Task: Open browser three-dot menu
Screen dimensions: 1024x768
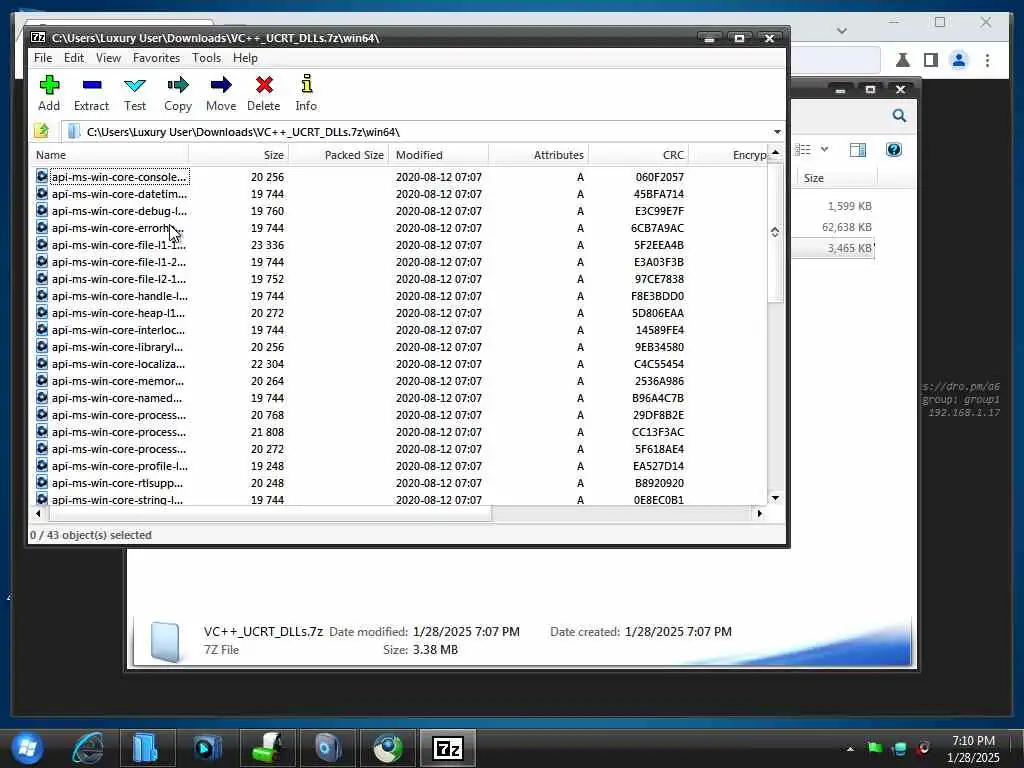Action: 987,60
